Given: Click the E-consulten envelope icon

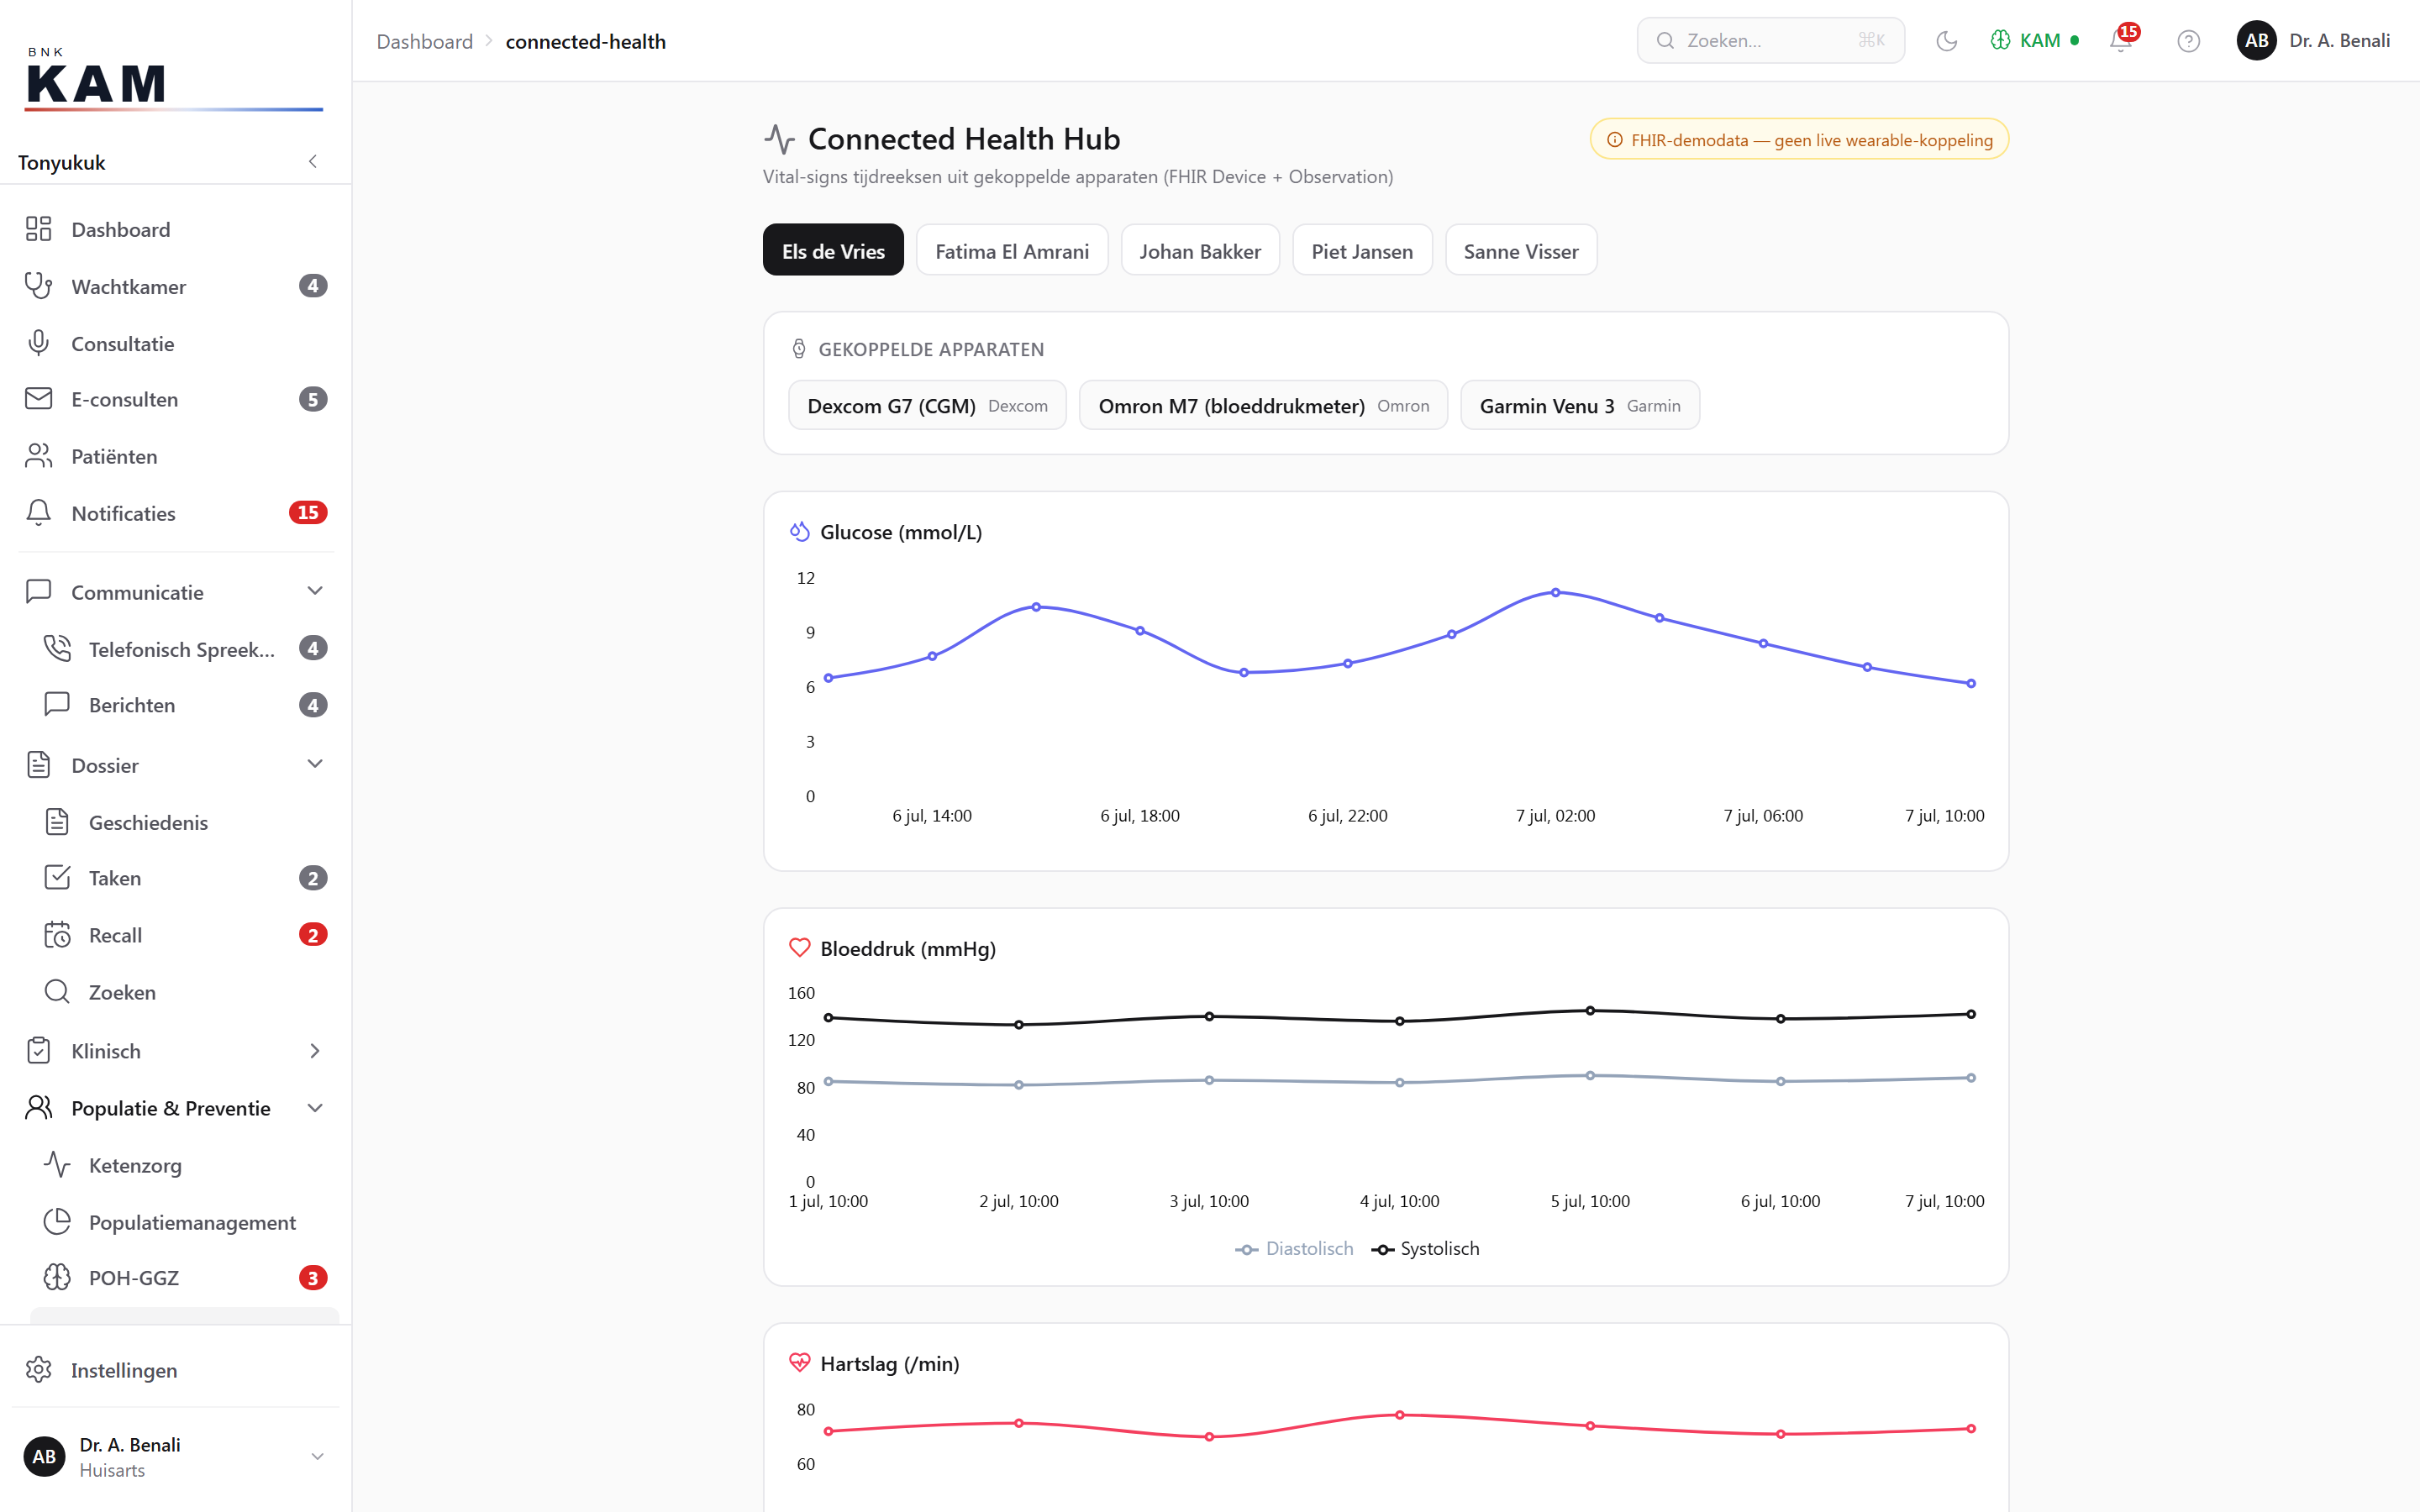Looking at the screenshot, I should pyautogui.click(x=38, y=399).
